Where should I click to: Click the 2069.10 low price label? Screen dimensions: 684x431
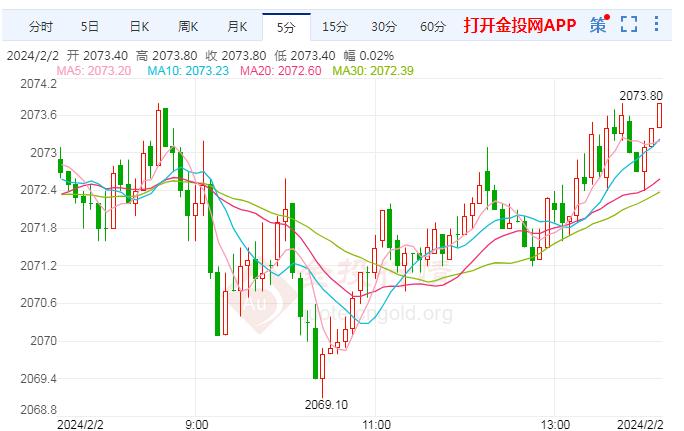tap(326, 404)
